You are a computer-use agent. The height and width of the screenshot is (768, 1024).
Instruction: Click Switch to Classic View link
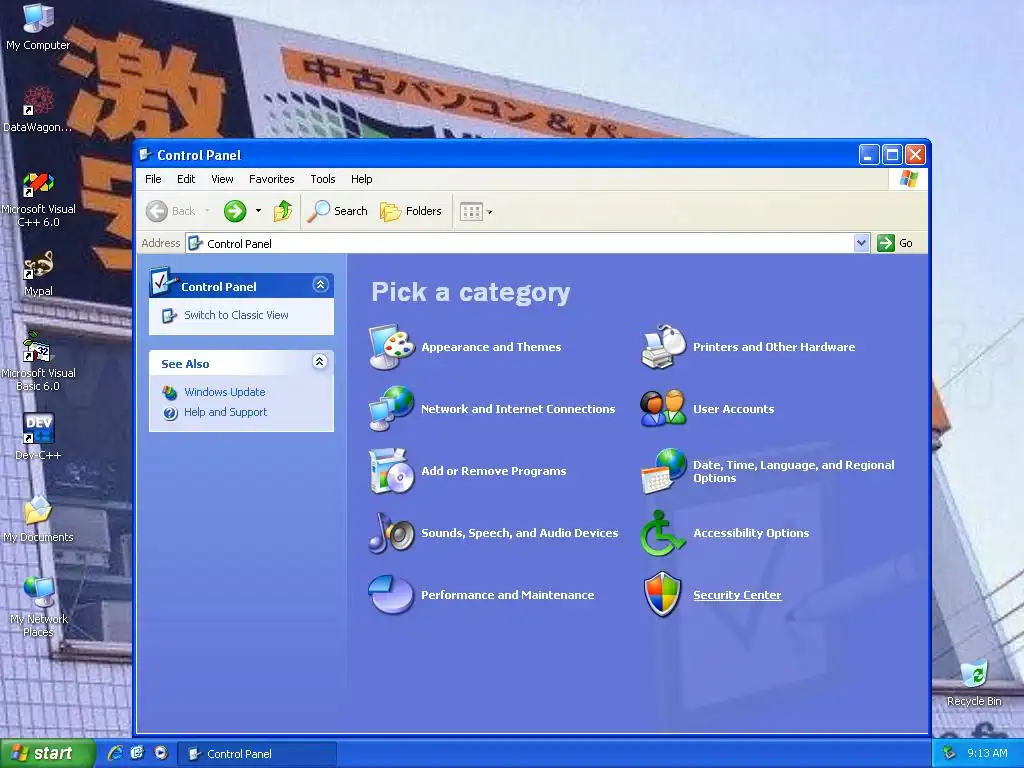point(236,315)
